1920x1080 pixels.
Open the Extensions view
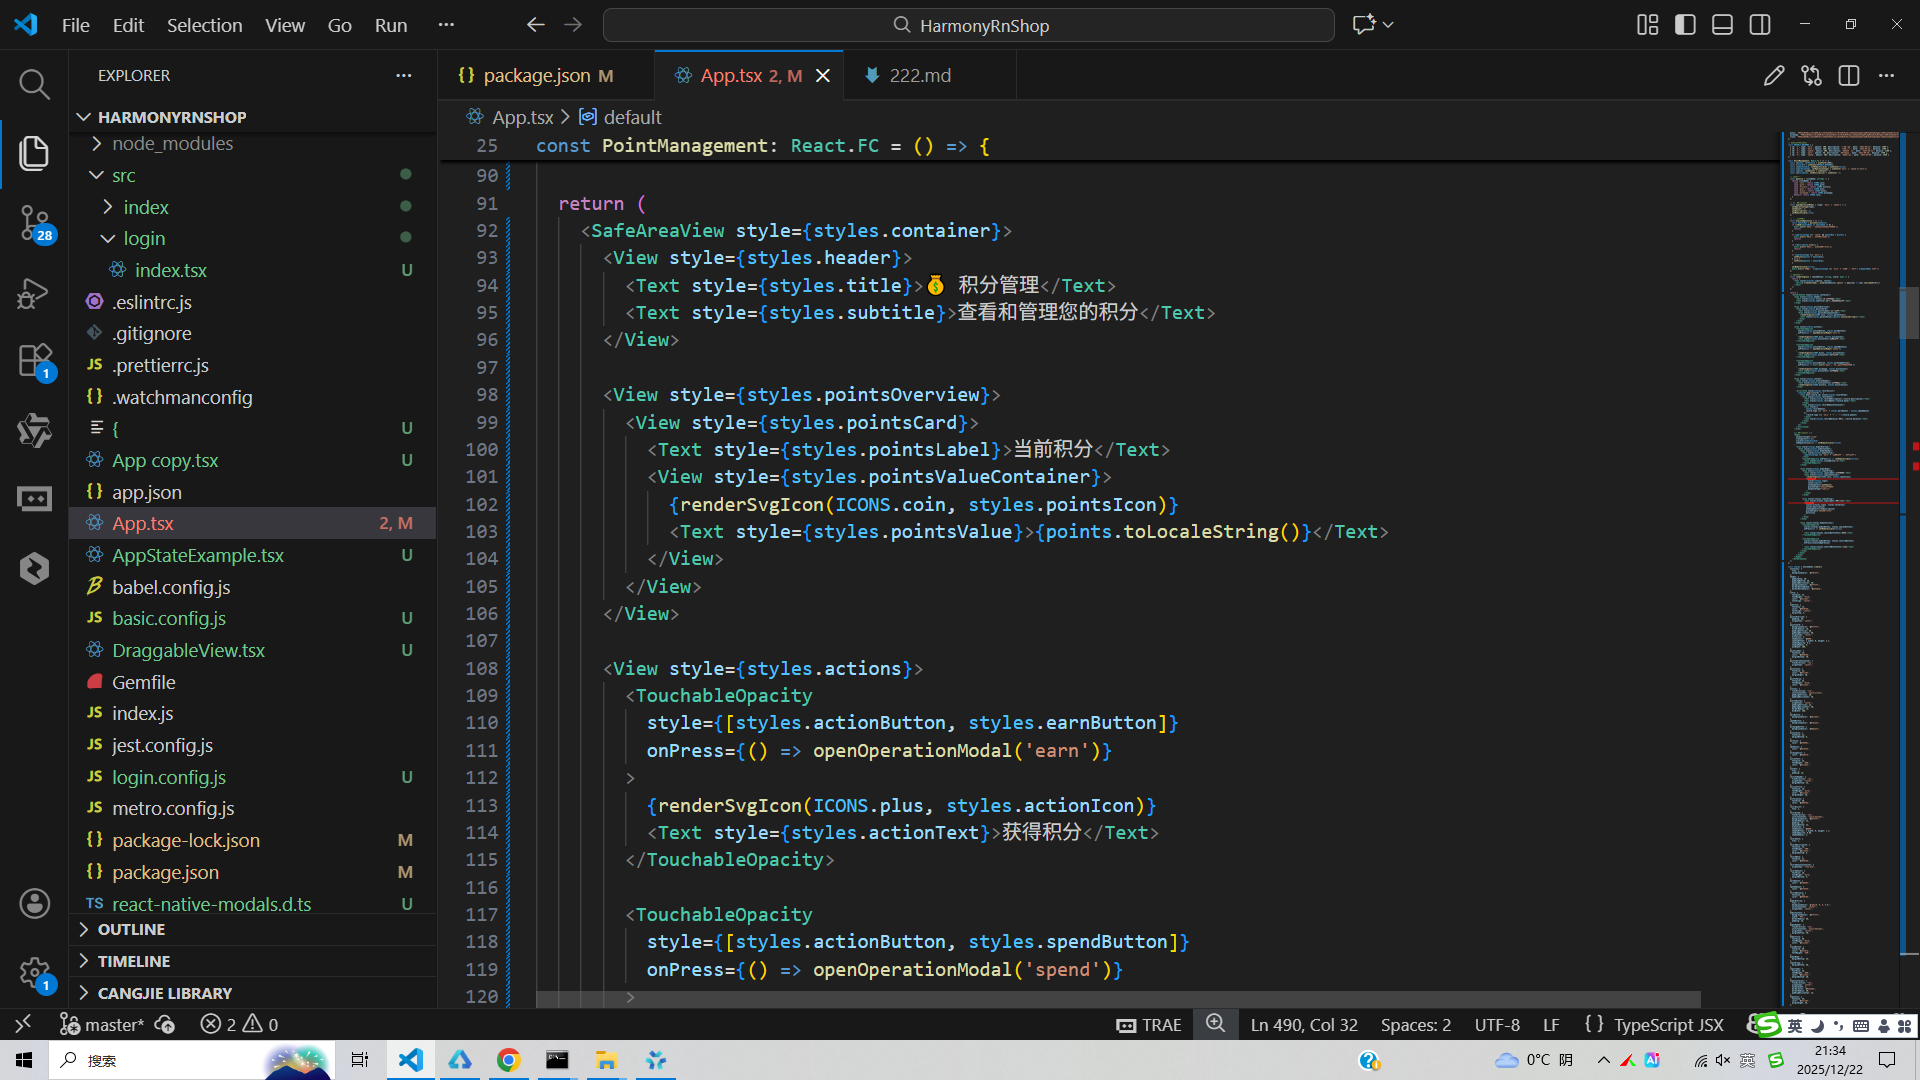click(x=34, y=361)
